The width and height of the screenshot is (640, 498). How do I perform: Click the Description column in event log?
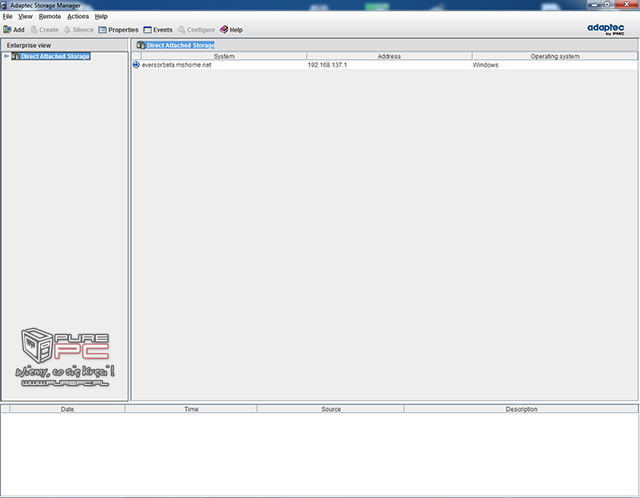click(x=521, y=409)
